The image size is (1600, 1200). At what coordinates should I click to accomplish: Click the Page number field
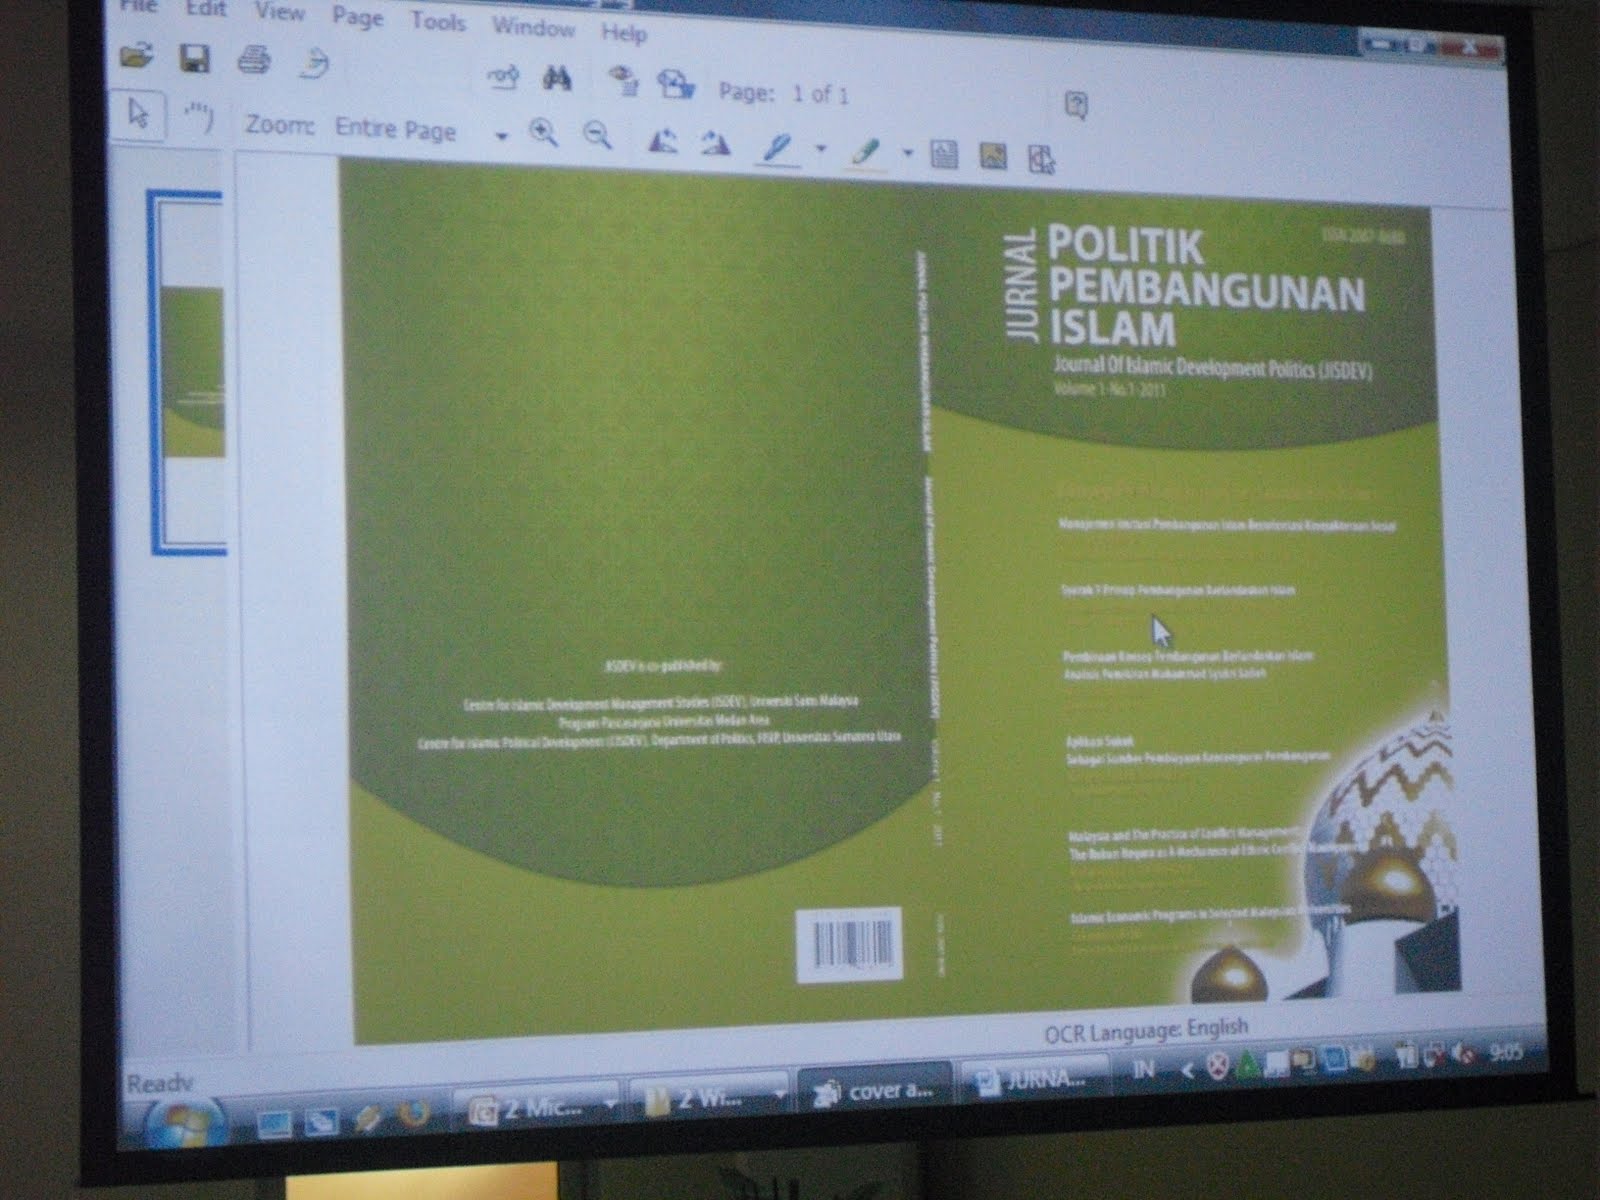pyautogui.click(x=821, y=94)
